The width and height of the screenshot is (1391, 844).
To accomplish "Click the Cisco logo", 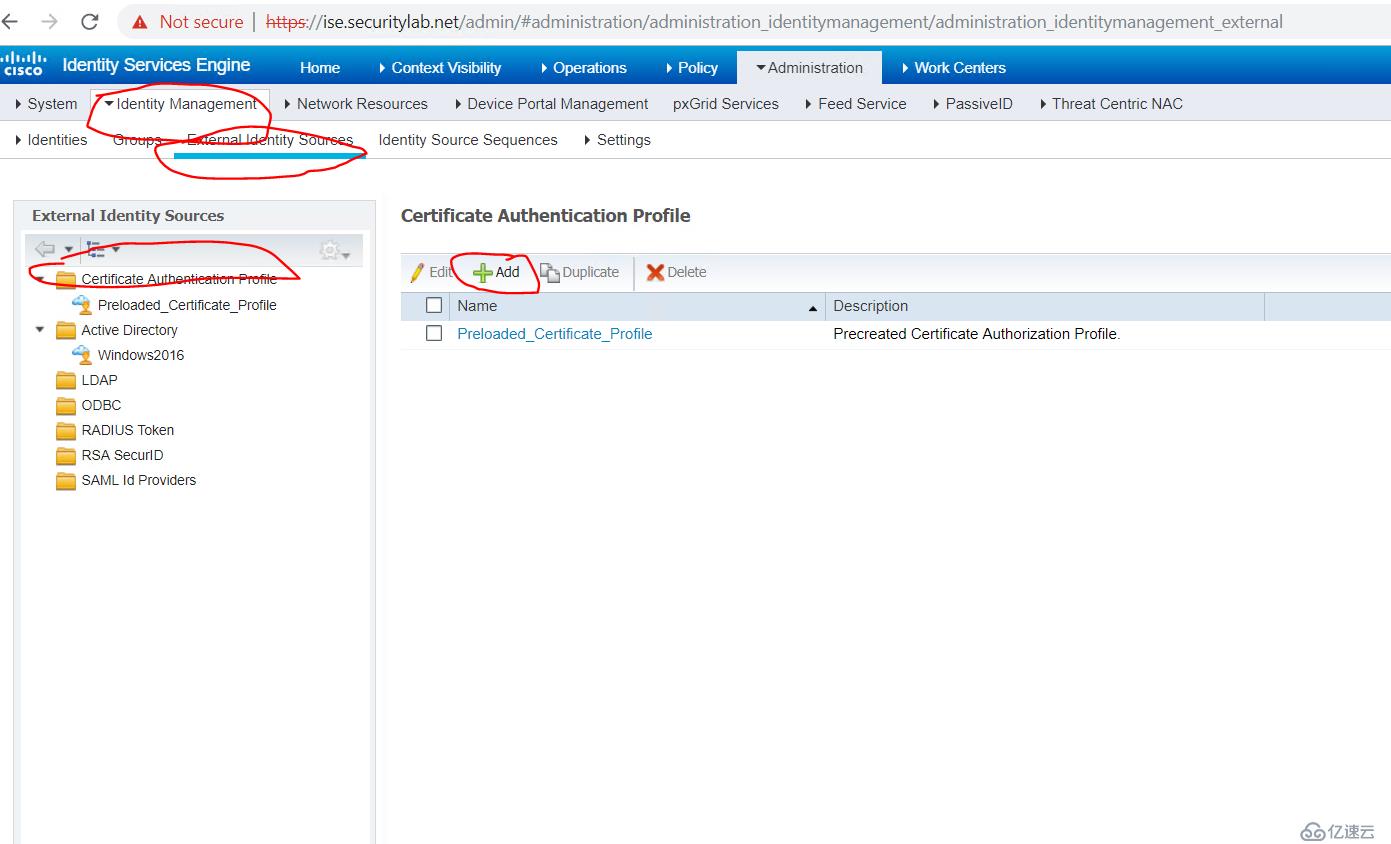I will click(22, 64).
